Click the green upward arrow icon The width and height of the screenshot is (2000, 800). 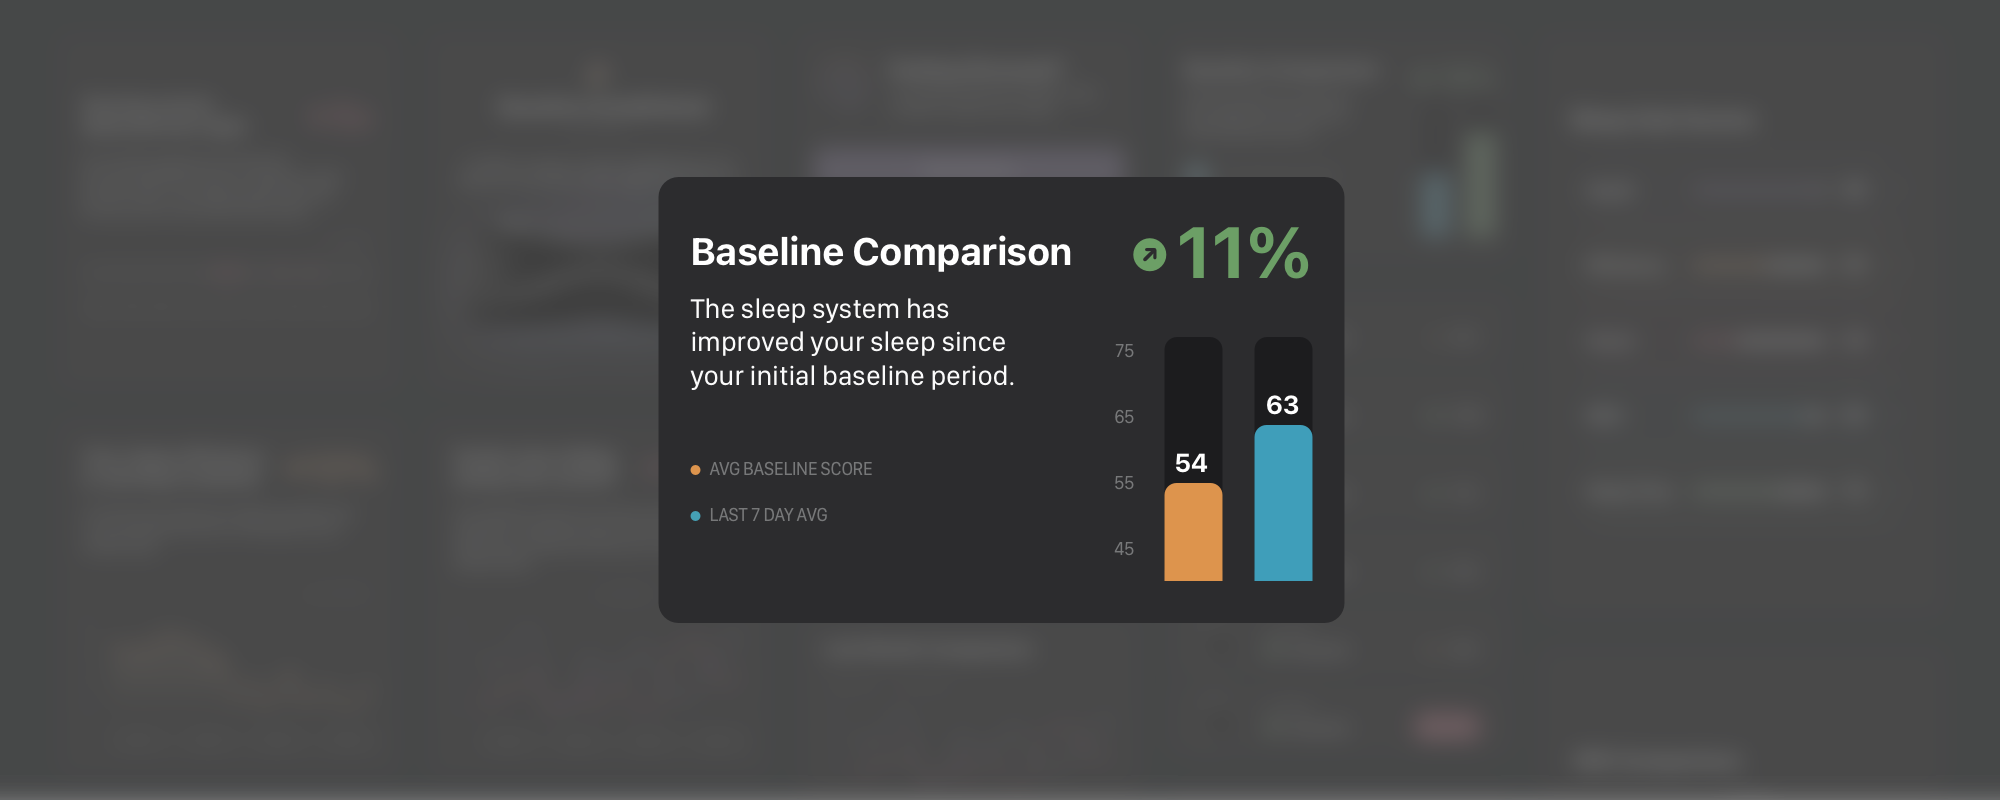(1149, 255)
